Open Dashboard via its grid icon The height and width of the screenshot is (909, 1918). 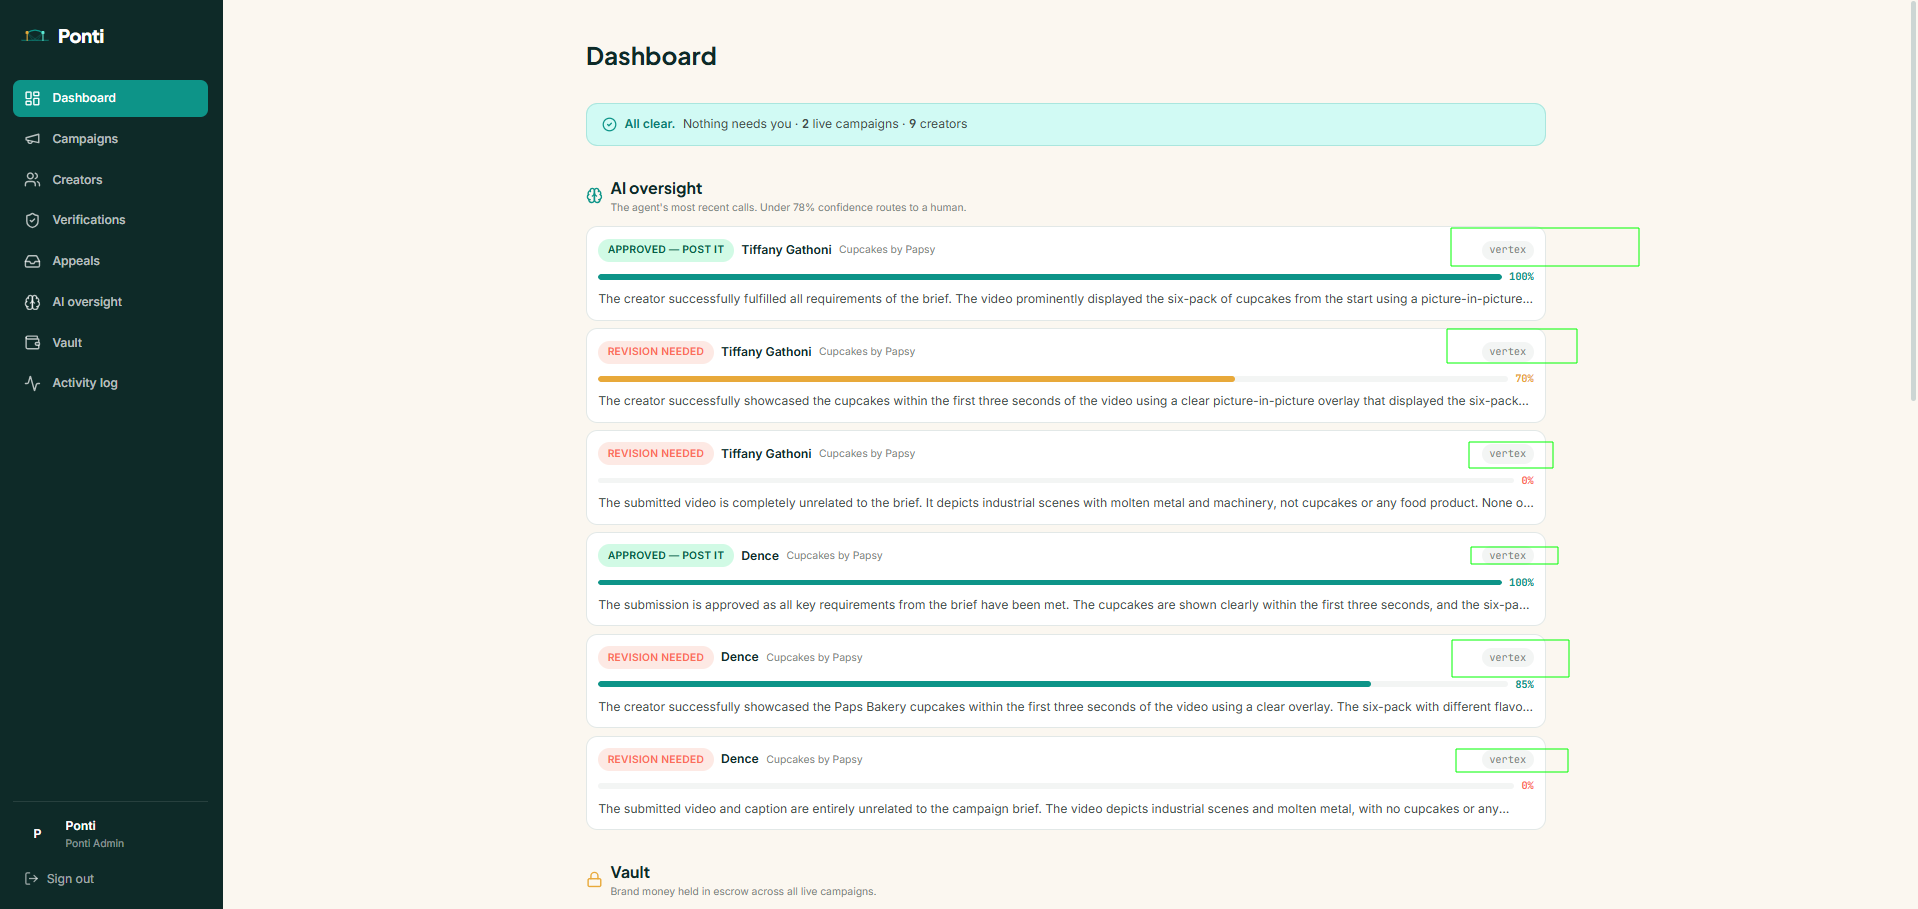pos(33,98)
